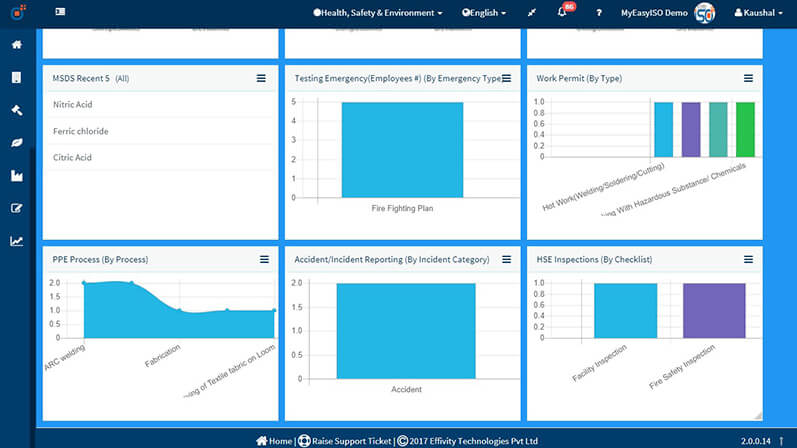Open the factory icon in the sidebar

click(x=16, y=176)
